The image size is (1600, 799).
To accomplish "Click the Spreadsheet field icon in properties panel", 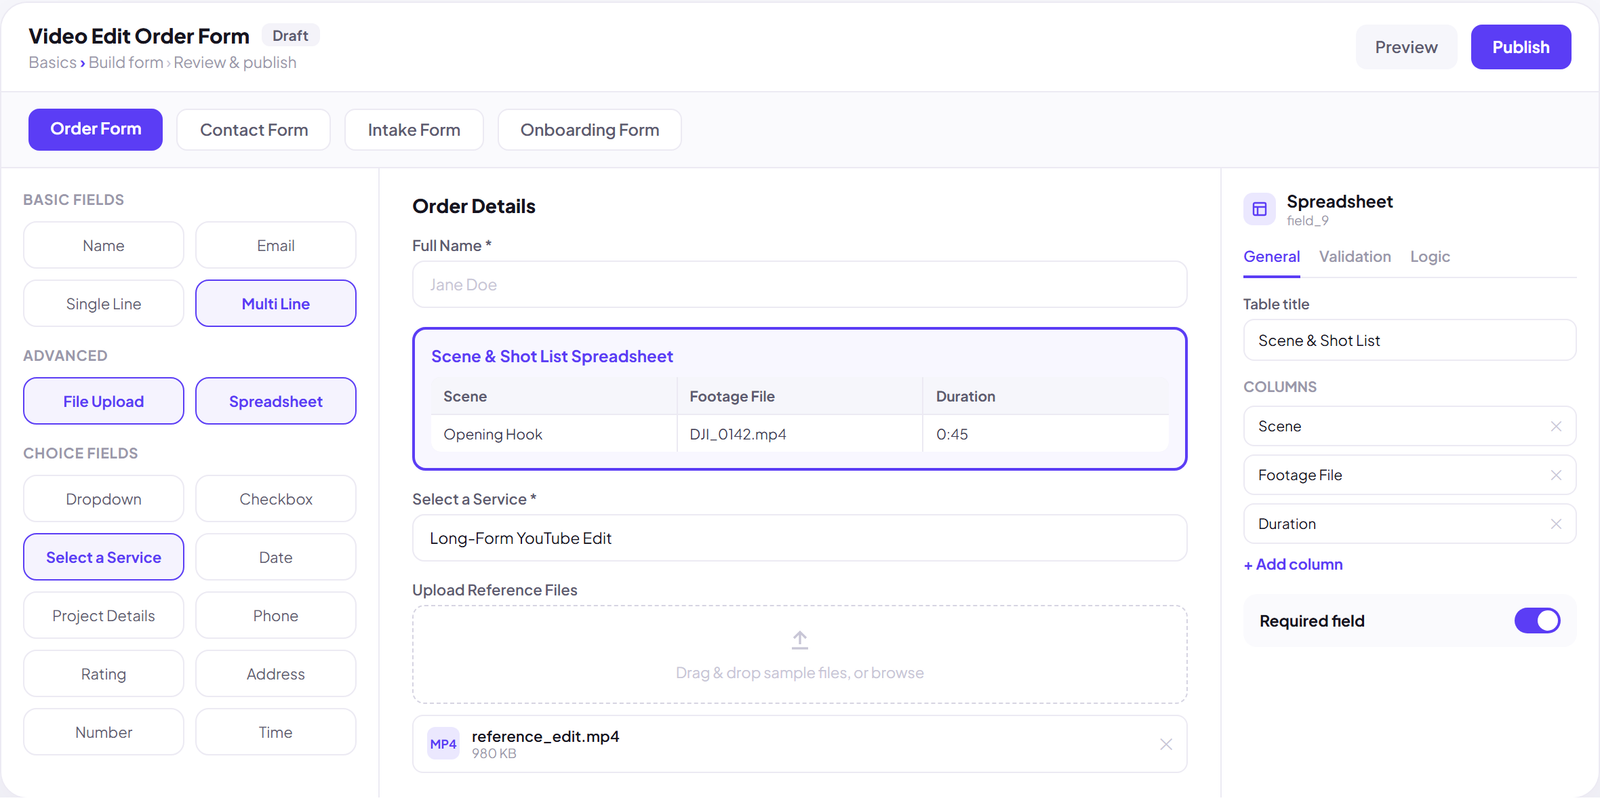I will click(x=1259, y=209).
